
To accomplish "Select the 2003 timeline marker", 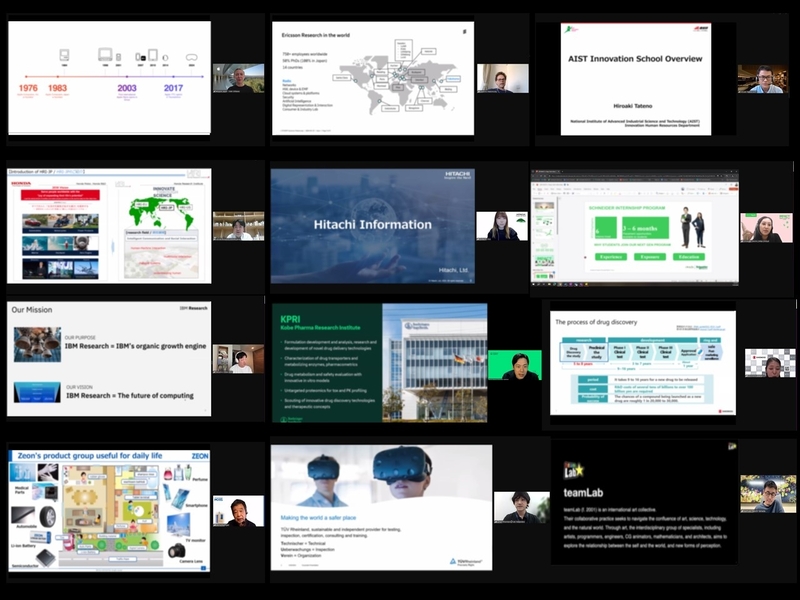I will tap(127, 88).
